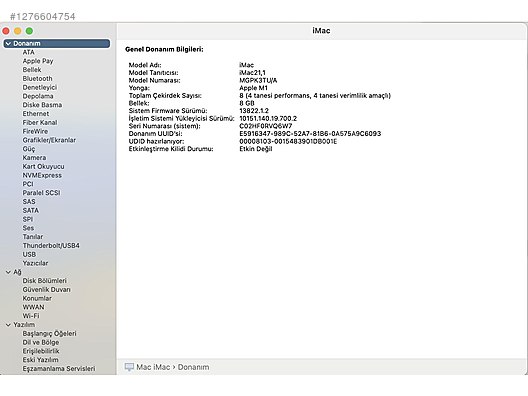The height and width of the screenshot is (396, 528).
Task: Click the 8 GB memory value
Action: pos(247,103)
